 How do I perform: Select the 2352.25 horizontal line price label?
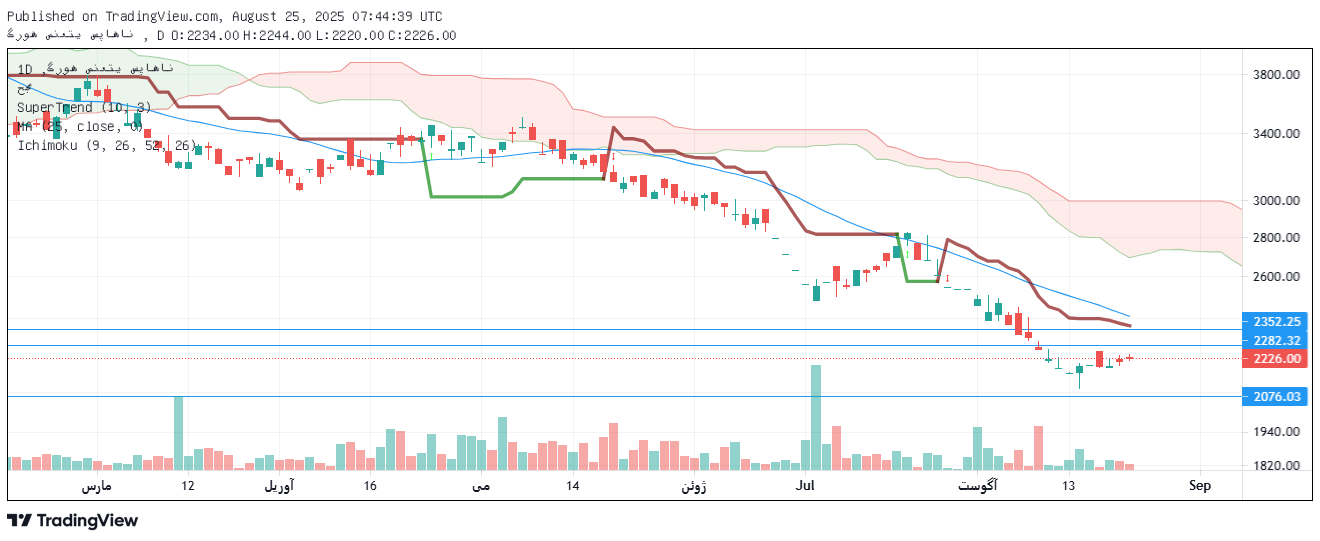tap(1277, 322)
